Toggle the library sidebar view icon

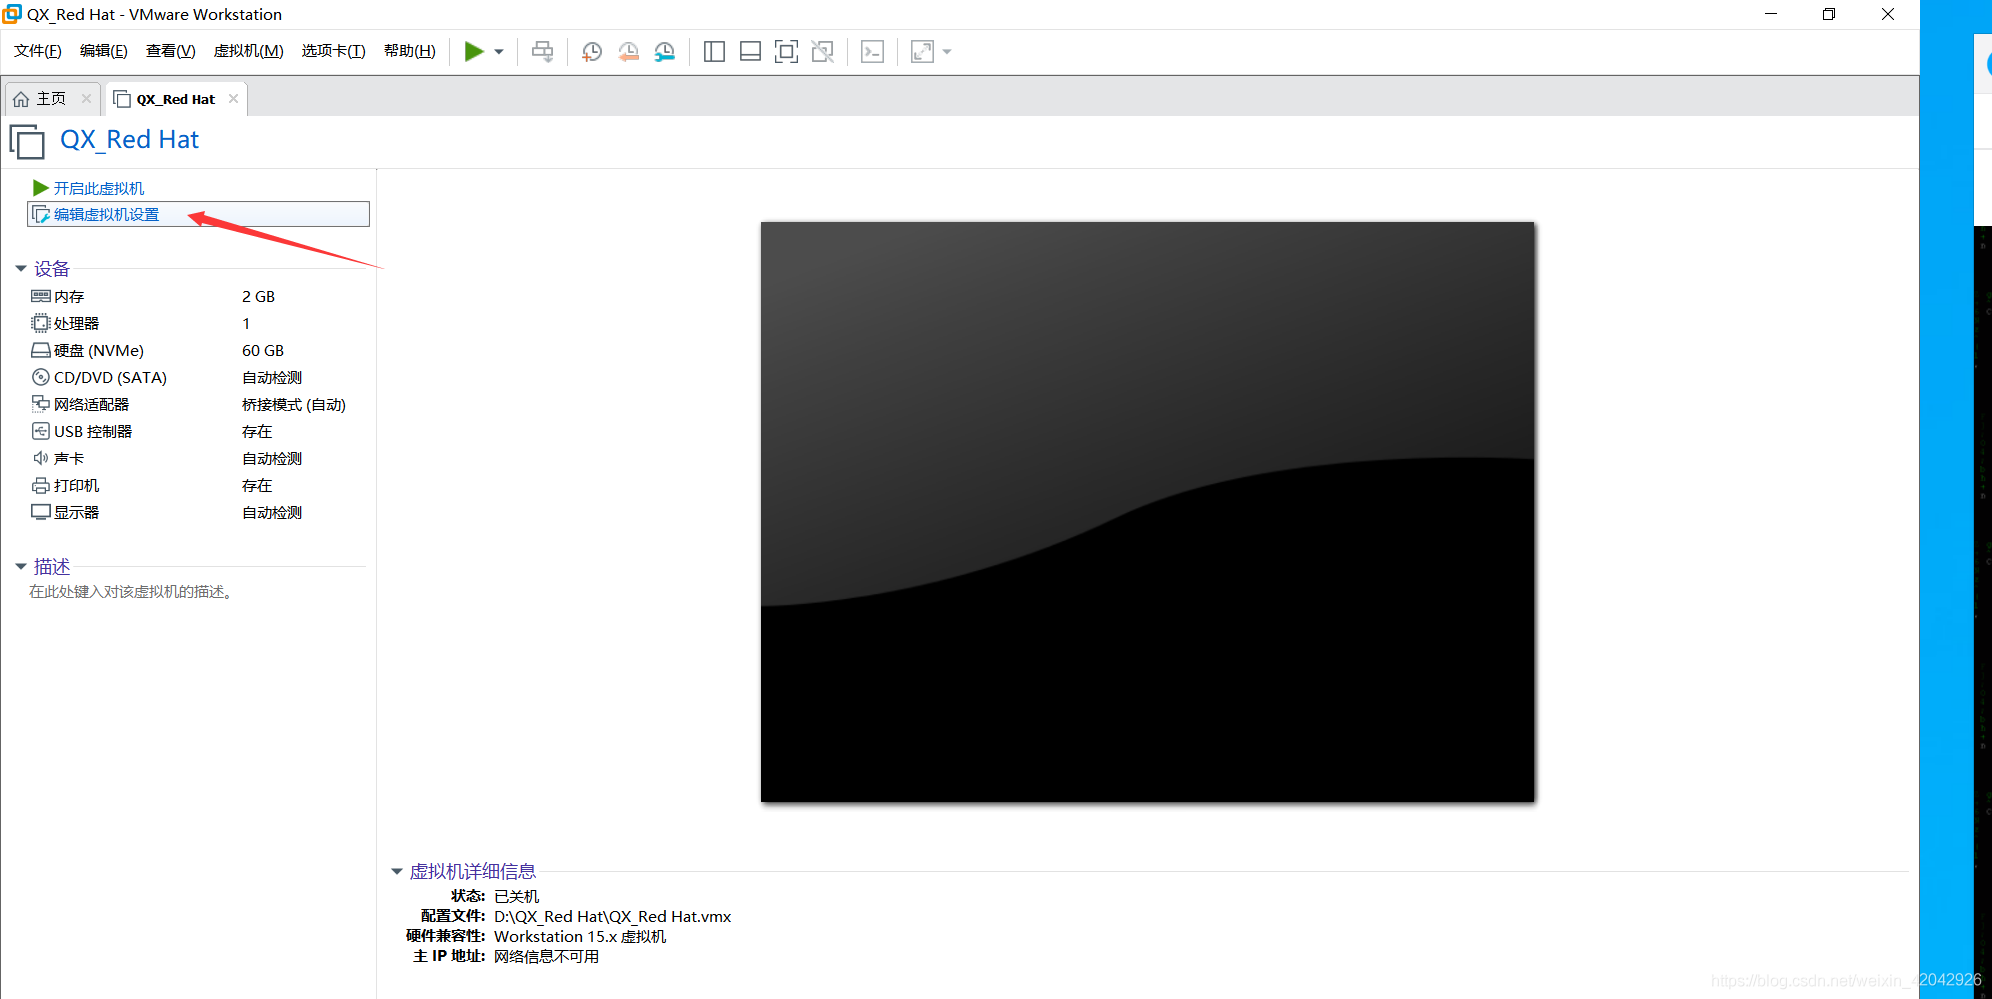click(714, 52)
